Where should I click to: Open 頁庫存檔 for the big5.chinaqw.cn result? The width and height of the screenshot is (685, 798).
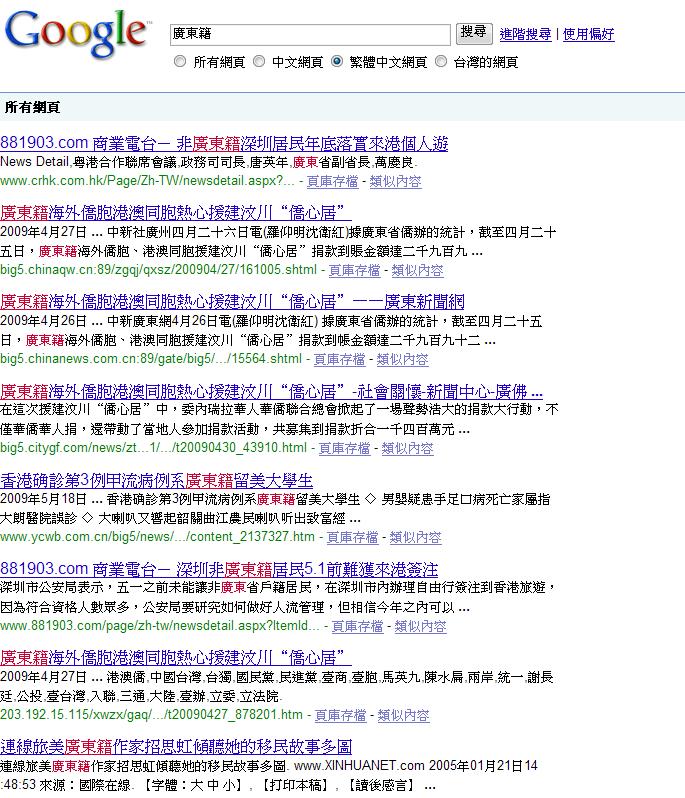pos(354,270)
